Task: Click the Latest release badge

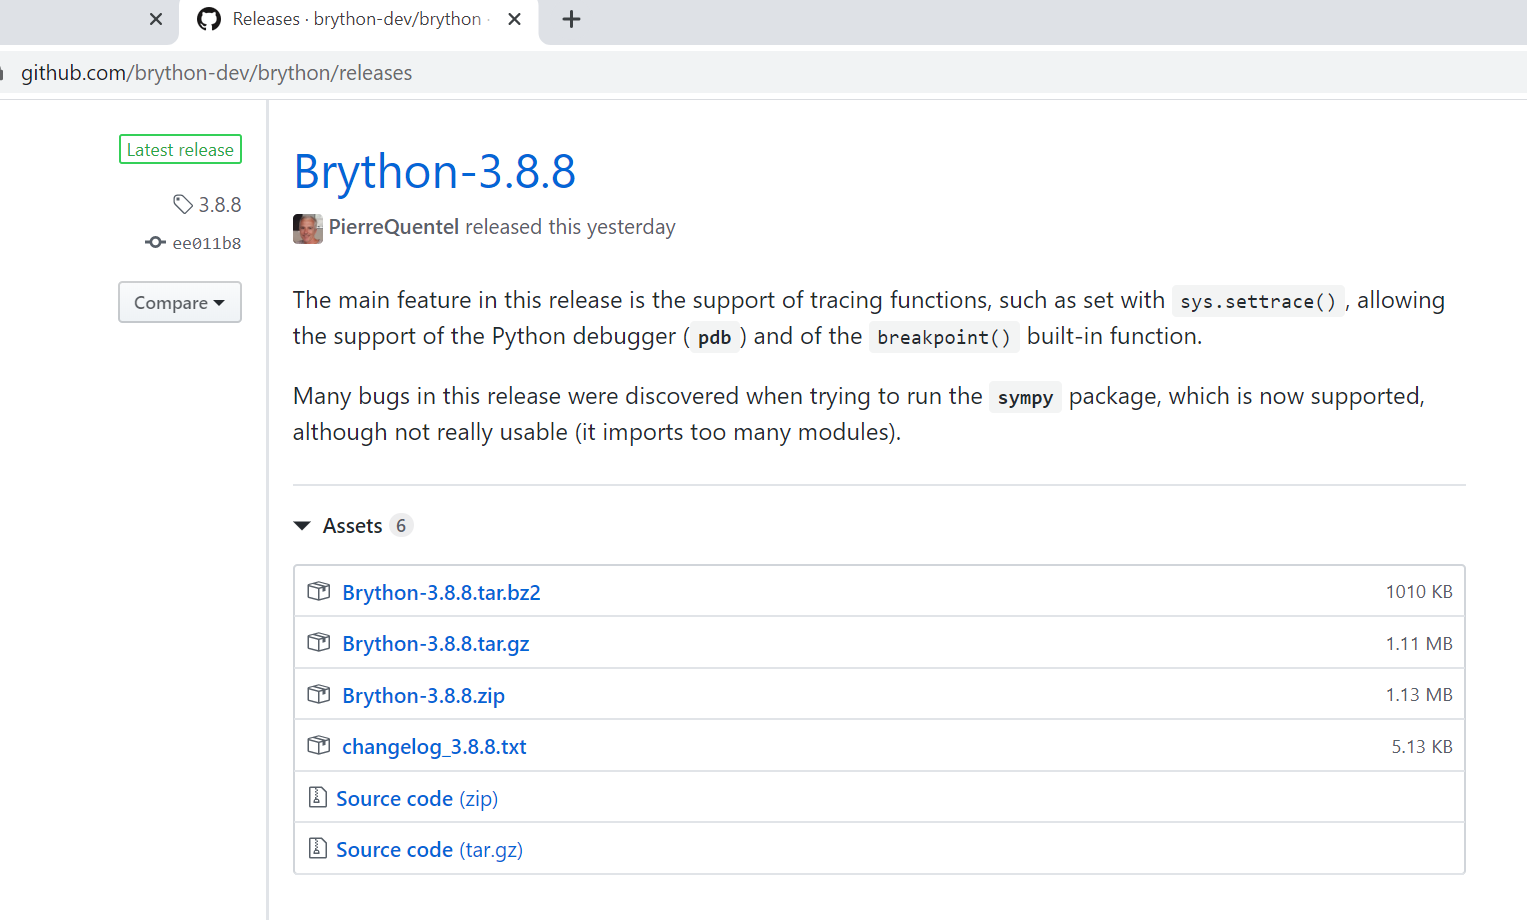Action: click(180, 149)
